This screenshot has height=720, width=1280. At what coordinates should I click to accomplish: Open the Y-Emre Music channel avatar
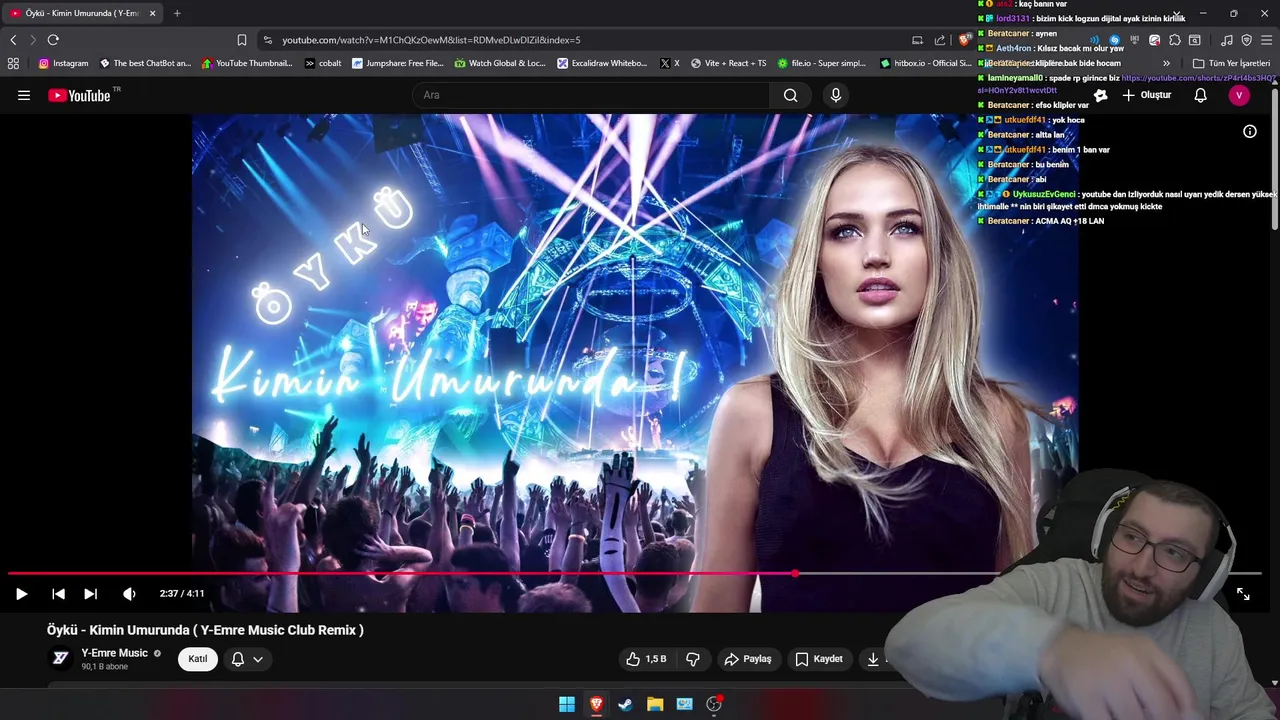[60, 658]
